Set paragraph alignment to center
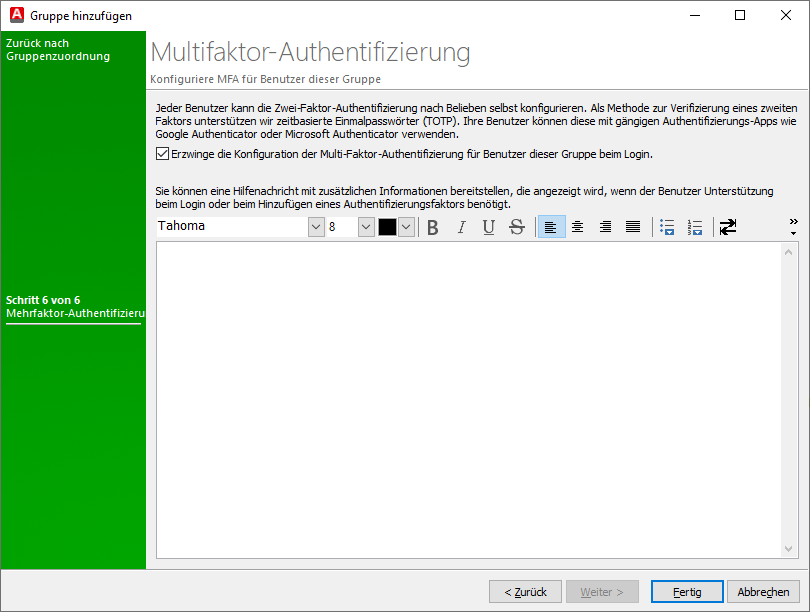This screenshot has height=612, width=810. [578, 227]
